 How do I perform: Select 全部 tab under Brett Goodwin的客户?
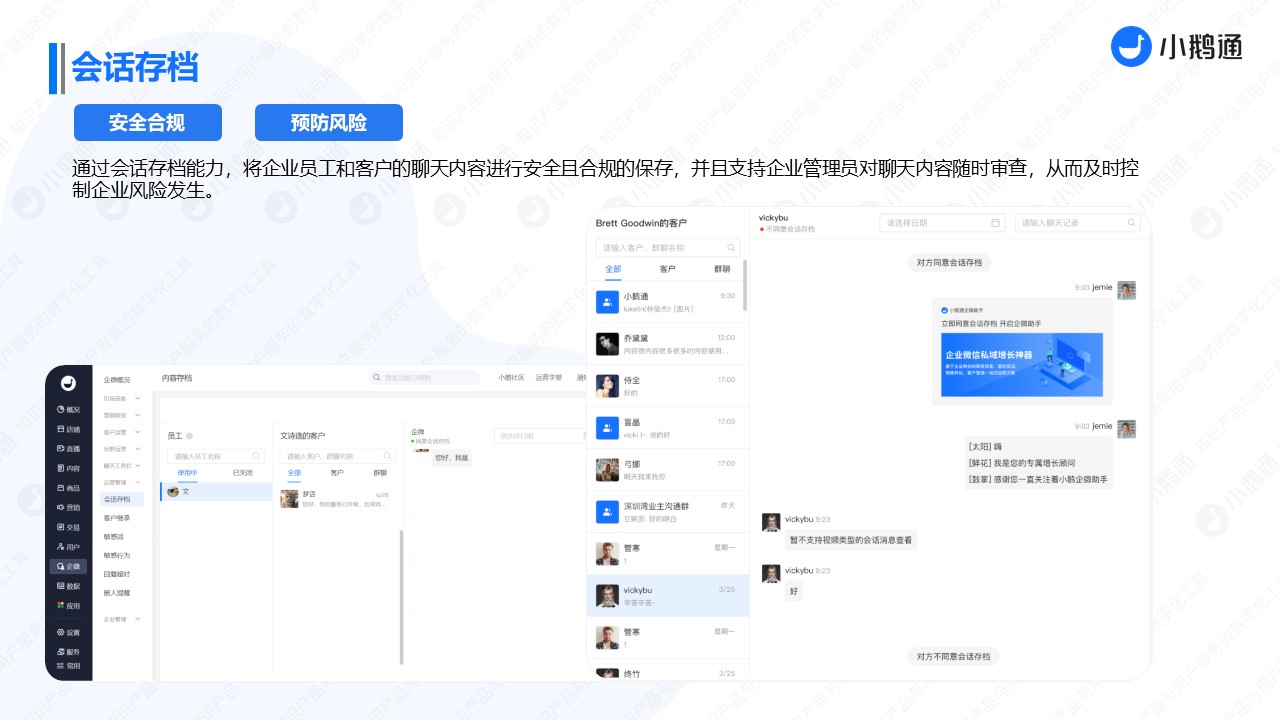coord(613,269)
